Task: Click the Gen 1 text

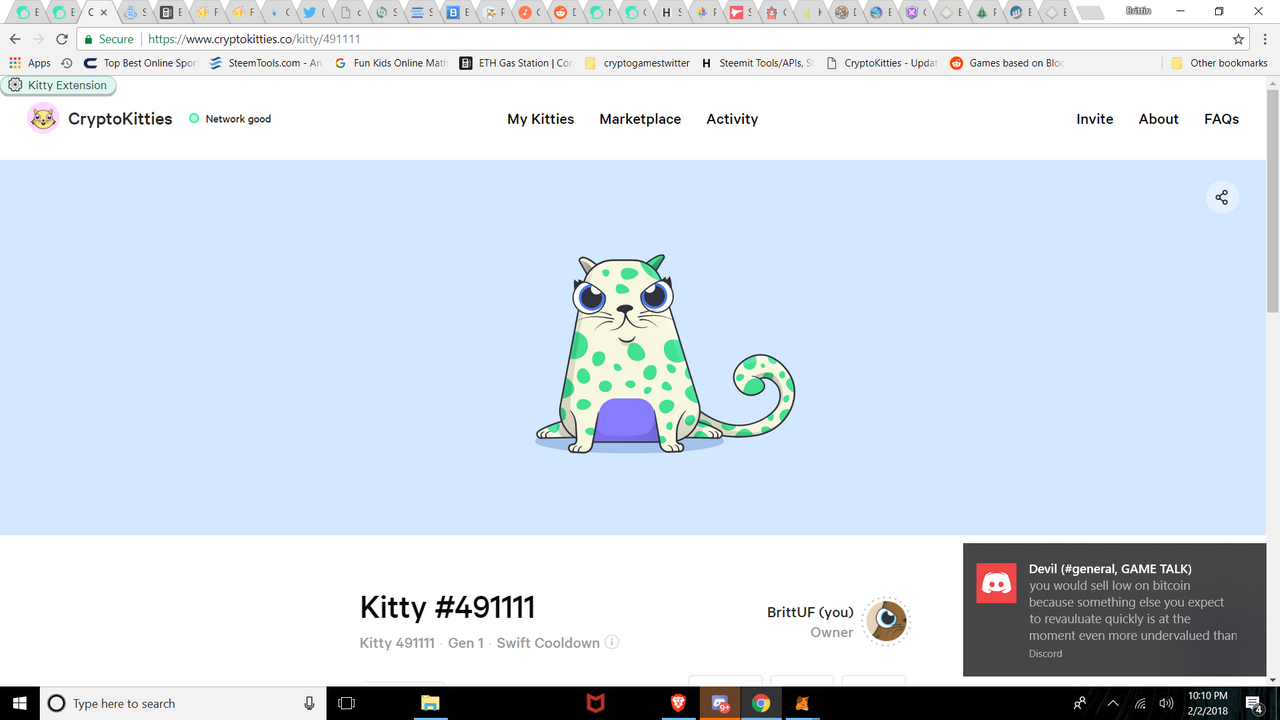Action: [466, 643]
